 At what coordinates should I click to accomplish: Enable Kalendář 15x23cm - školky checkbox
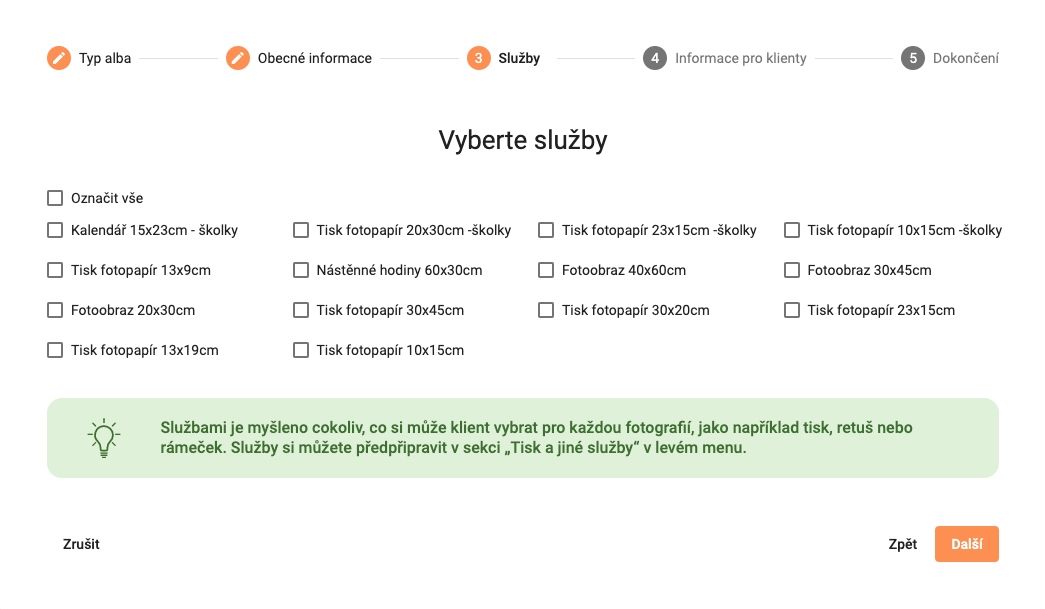click(x=55, y=230)
